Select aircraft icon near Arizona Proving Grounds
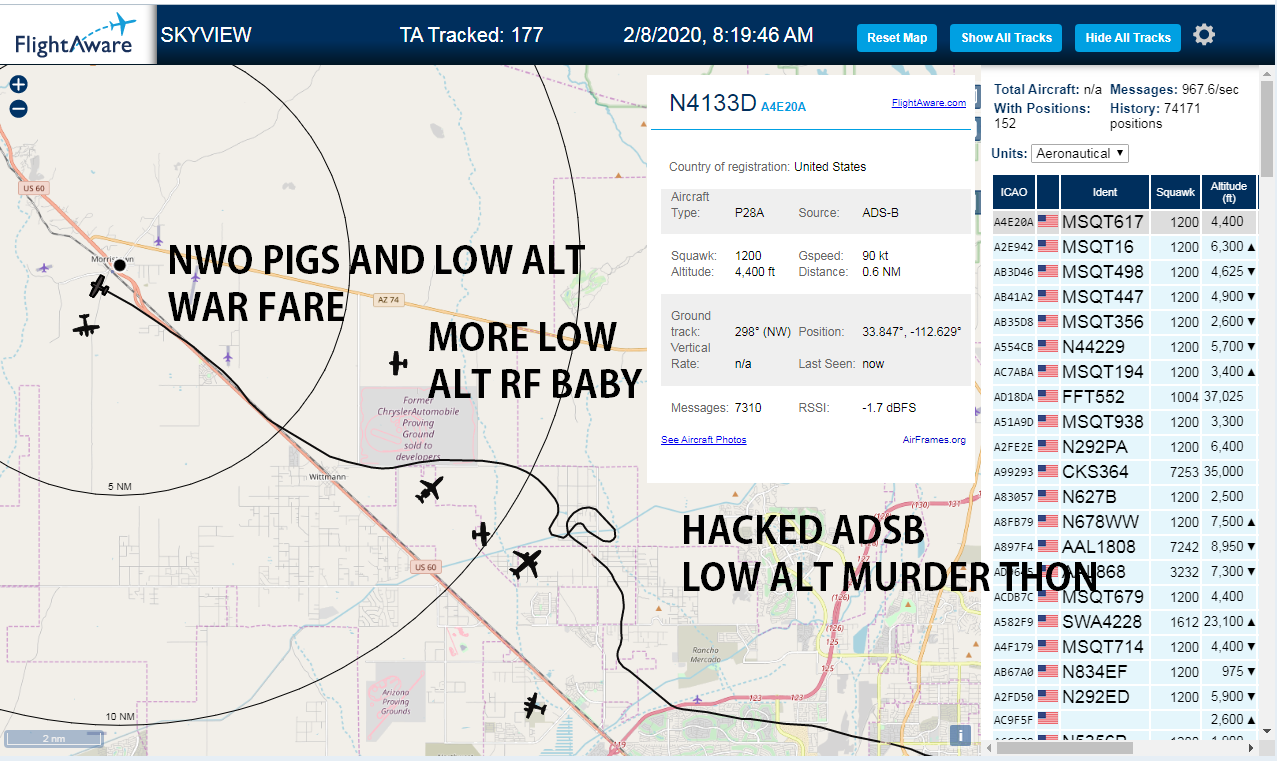 (x=535, y=705)
